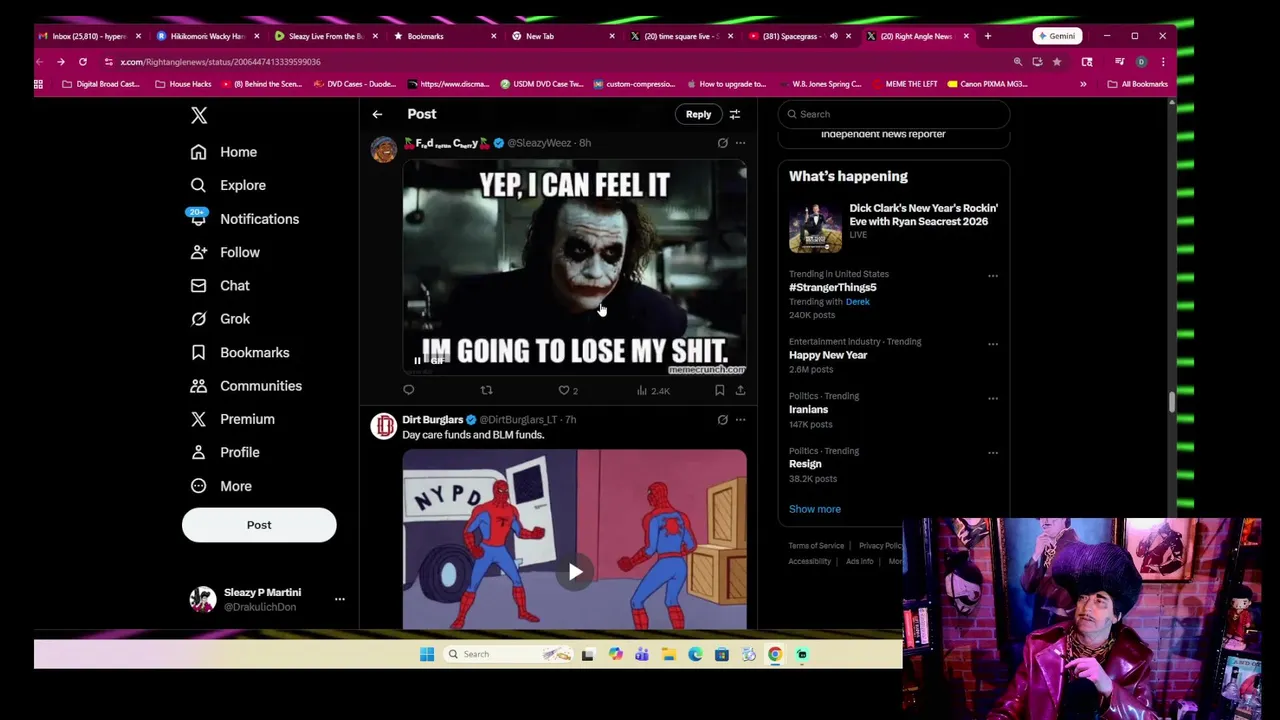Click Grok icon on SleazyWeez post
The width and height of the screenshot is (1280, 720).
[722, 143]
